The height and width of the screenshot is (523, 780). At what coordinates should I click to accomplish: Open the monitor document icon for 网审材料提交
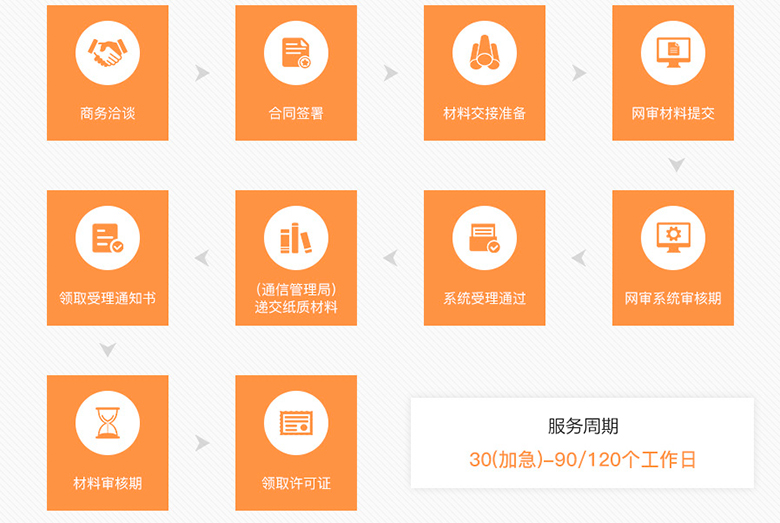pos(673,52)
